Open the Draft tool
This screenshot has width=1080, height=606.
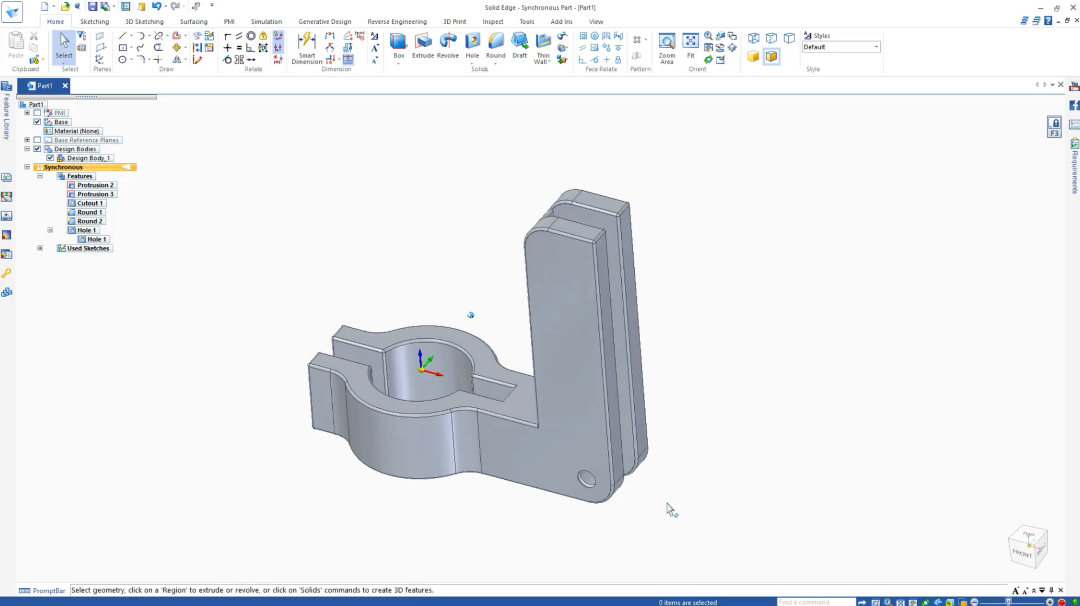pyautogui.click(x=519, y=45)
